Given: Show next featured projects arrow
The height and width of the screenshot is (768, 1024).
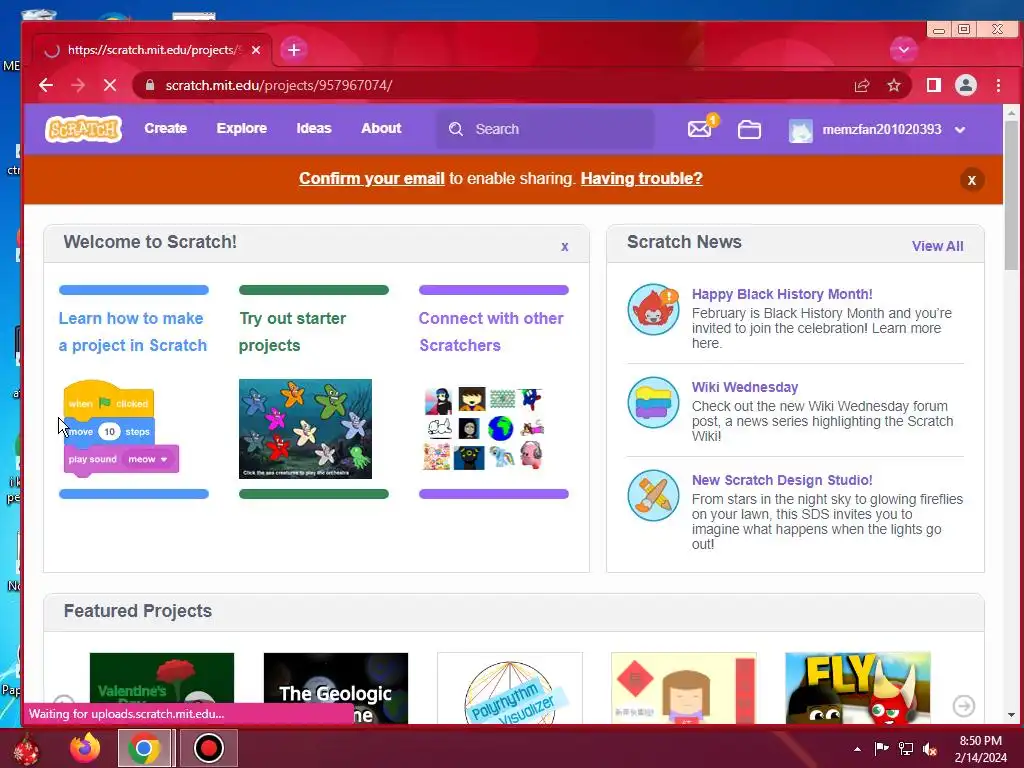Looking at the screenshot, I should (x=964, y=706).
